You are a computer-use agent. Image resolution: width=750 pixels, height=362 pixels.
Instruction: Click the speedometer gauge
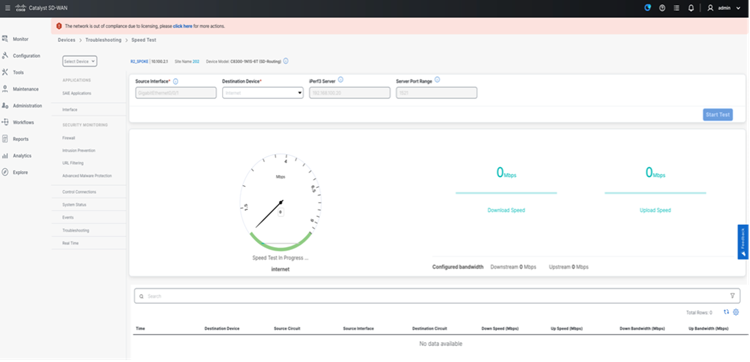click(280, 202)
